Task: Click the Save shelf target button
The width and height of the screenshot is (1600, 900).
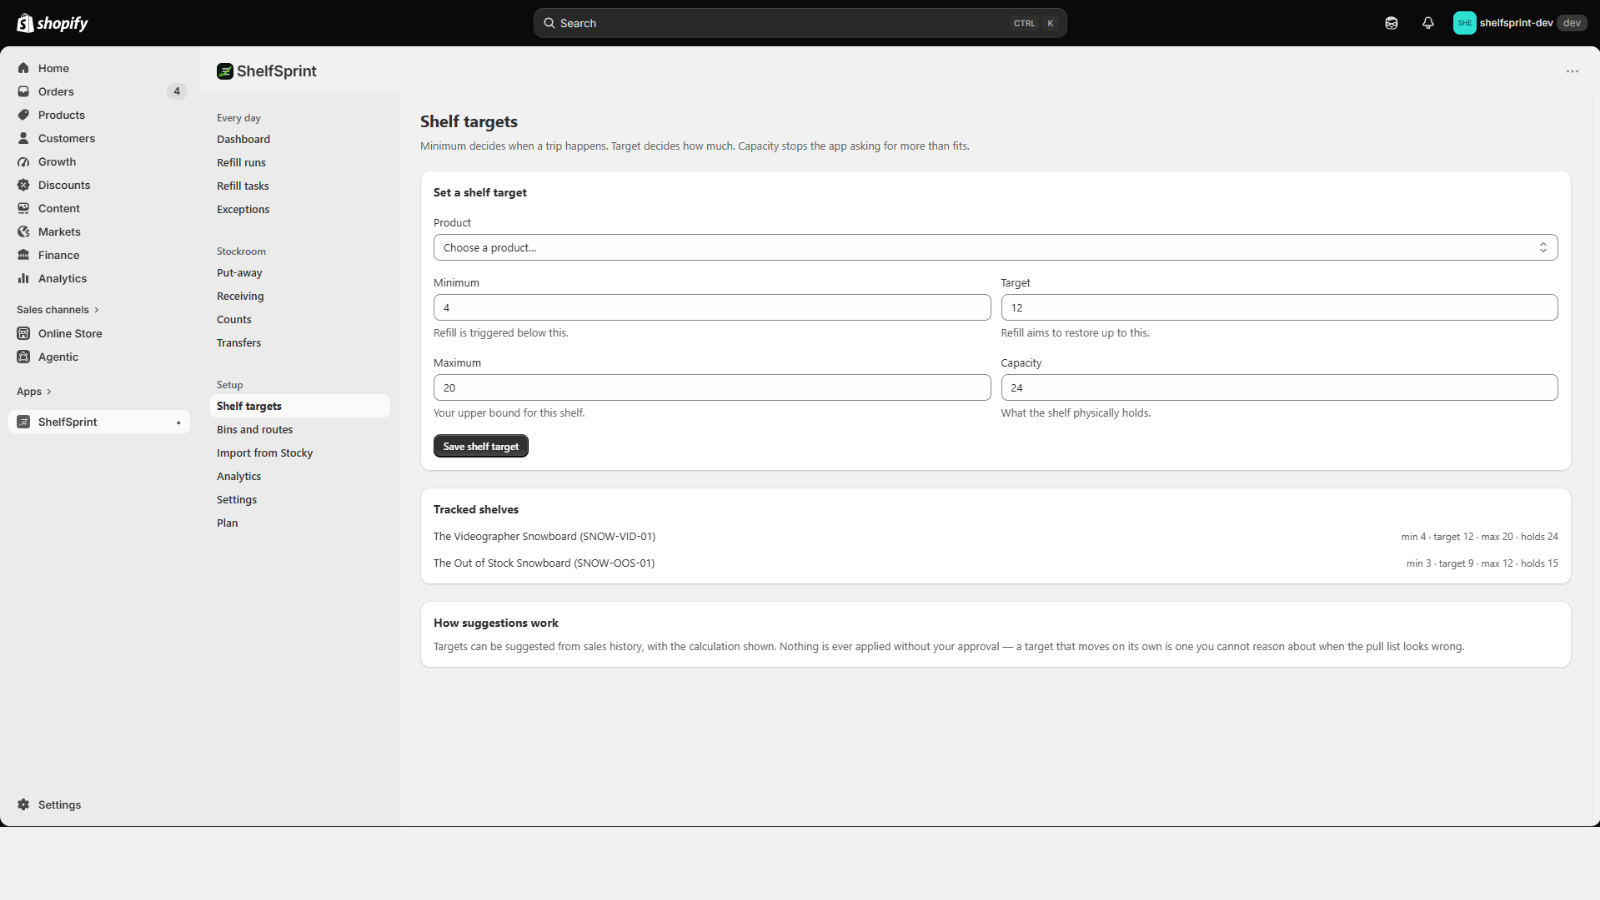Action: pyautogui.click(x=481, y=446)
